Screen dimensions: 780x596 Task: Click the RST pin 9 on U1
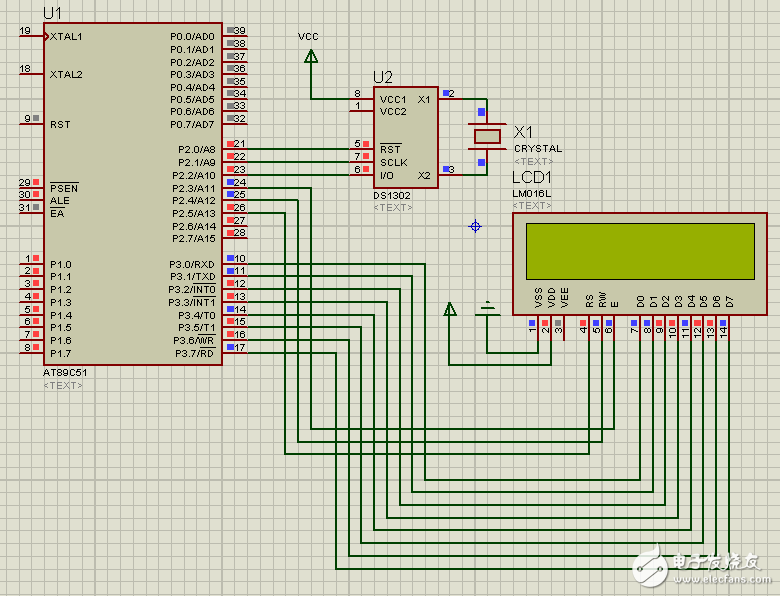click(32, 120)
